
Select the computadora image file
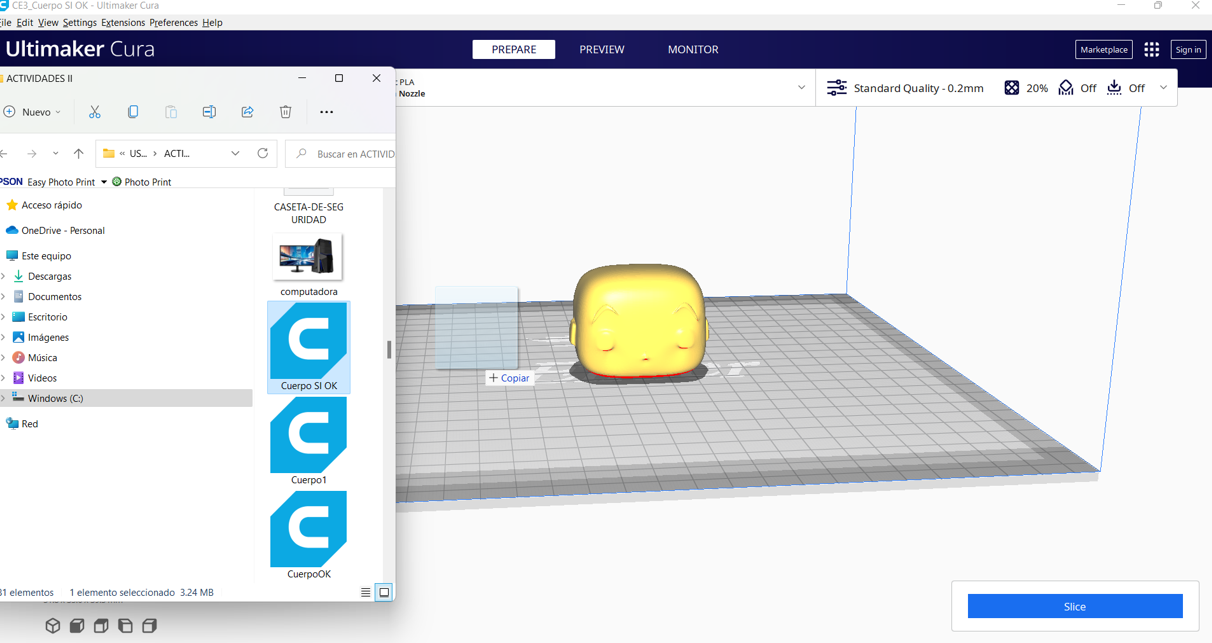(309, 265)
